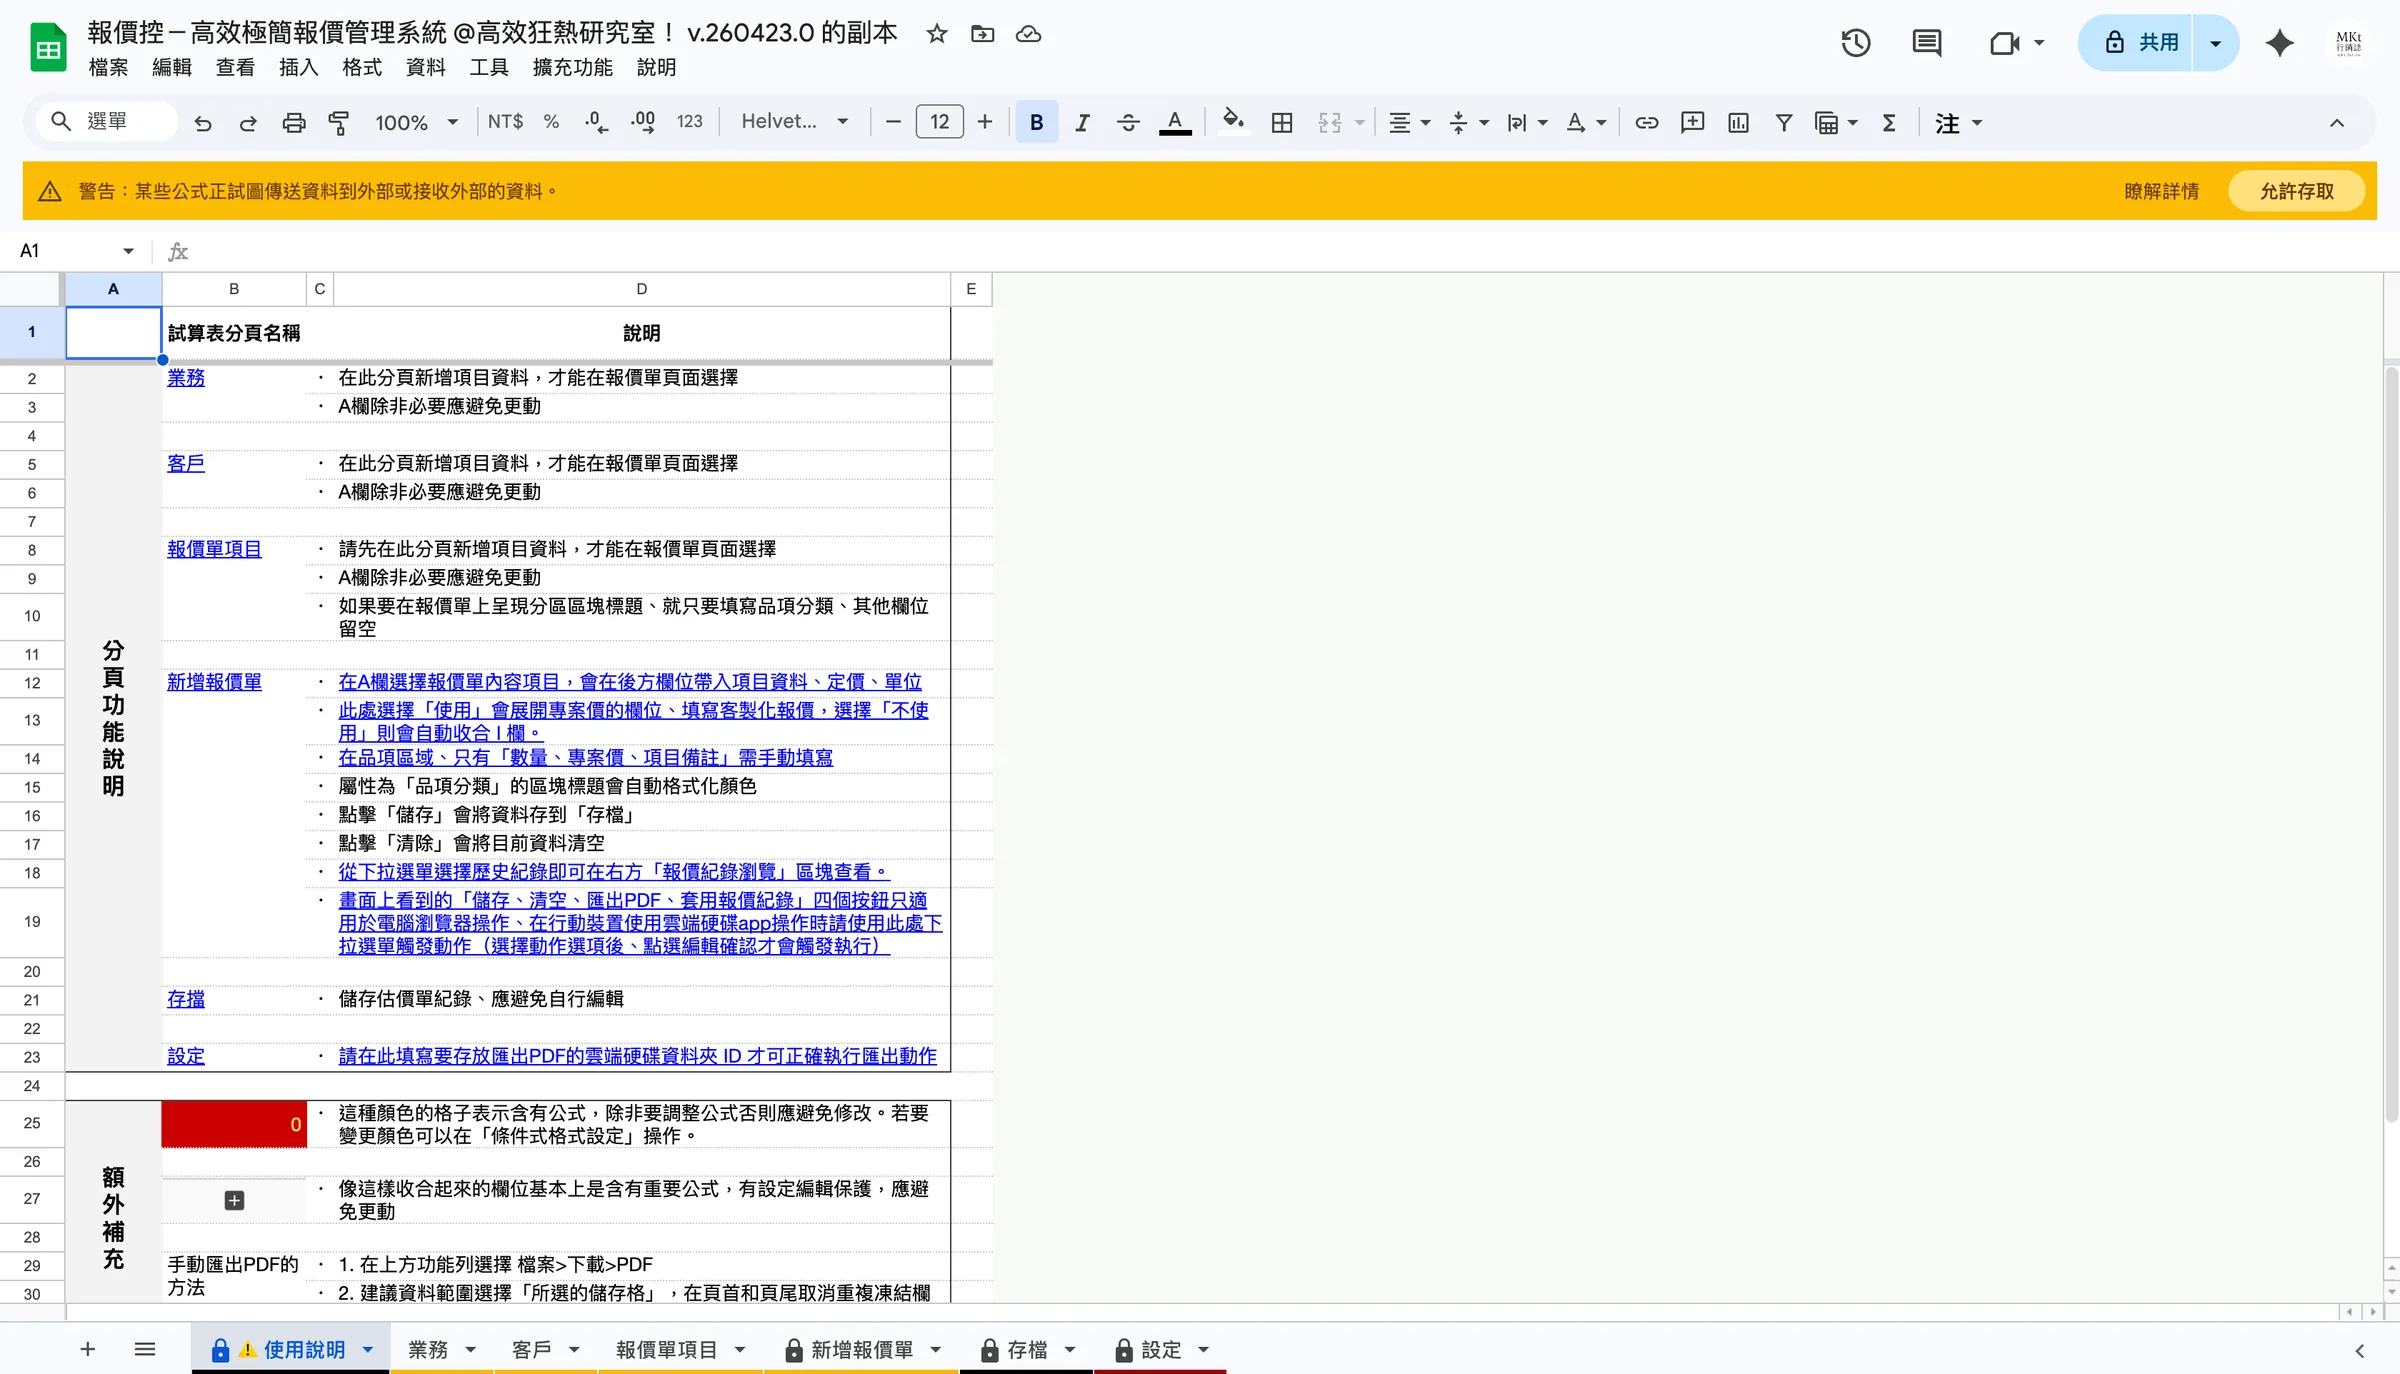Click the functions sigma icon
This screenshot has height=1374, width=2400.
1889,122
